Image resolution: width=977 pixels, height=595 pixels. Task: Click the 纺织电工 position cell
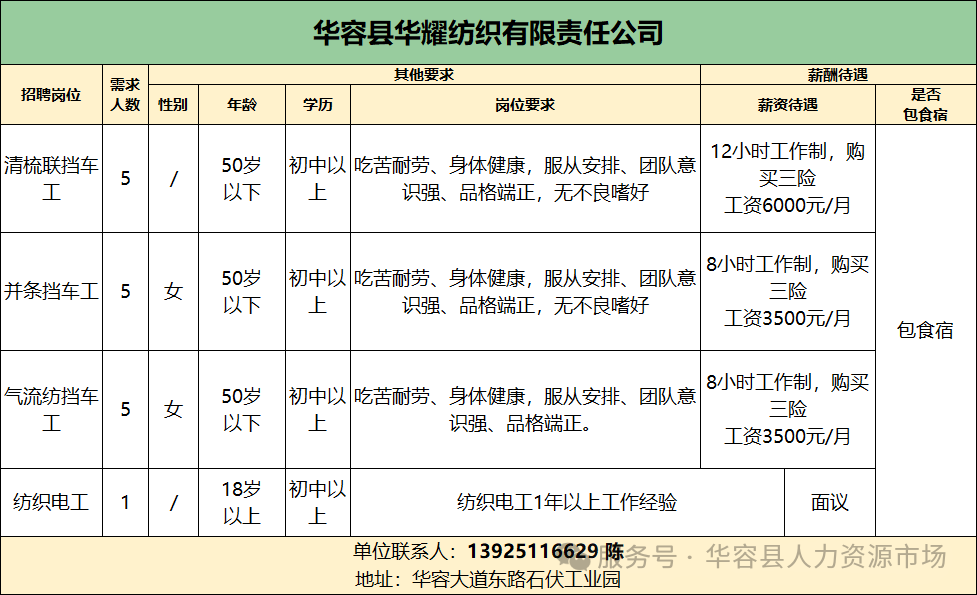coord(51,502)
